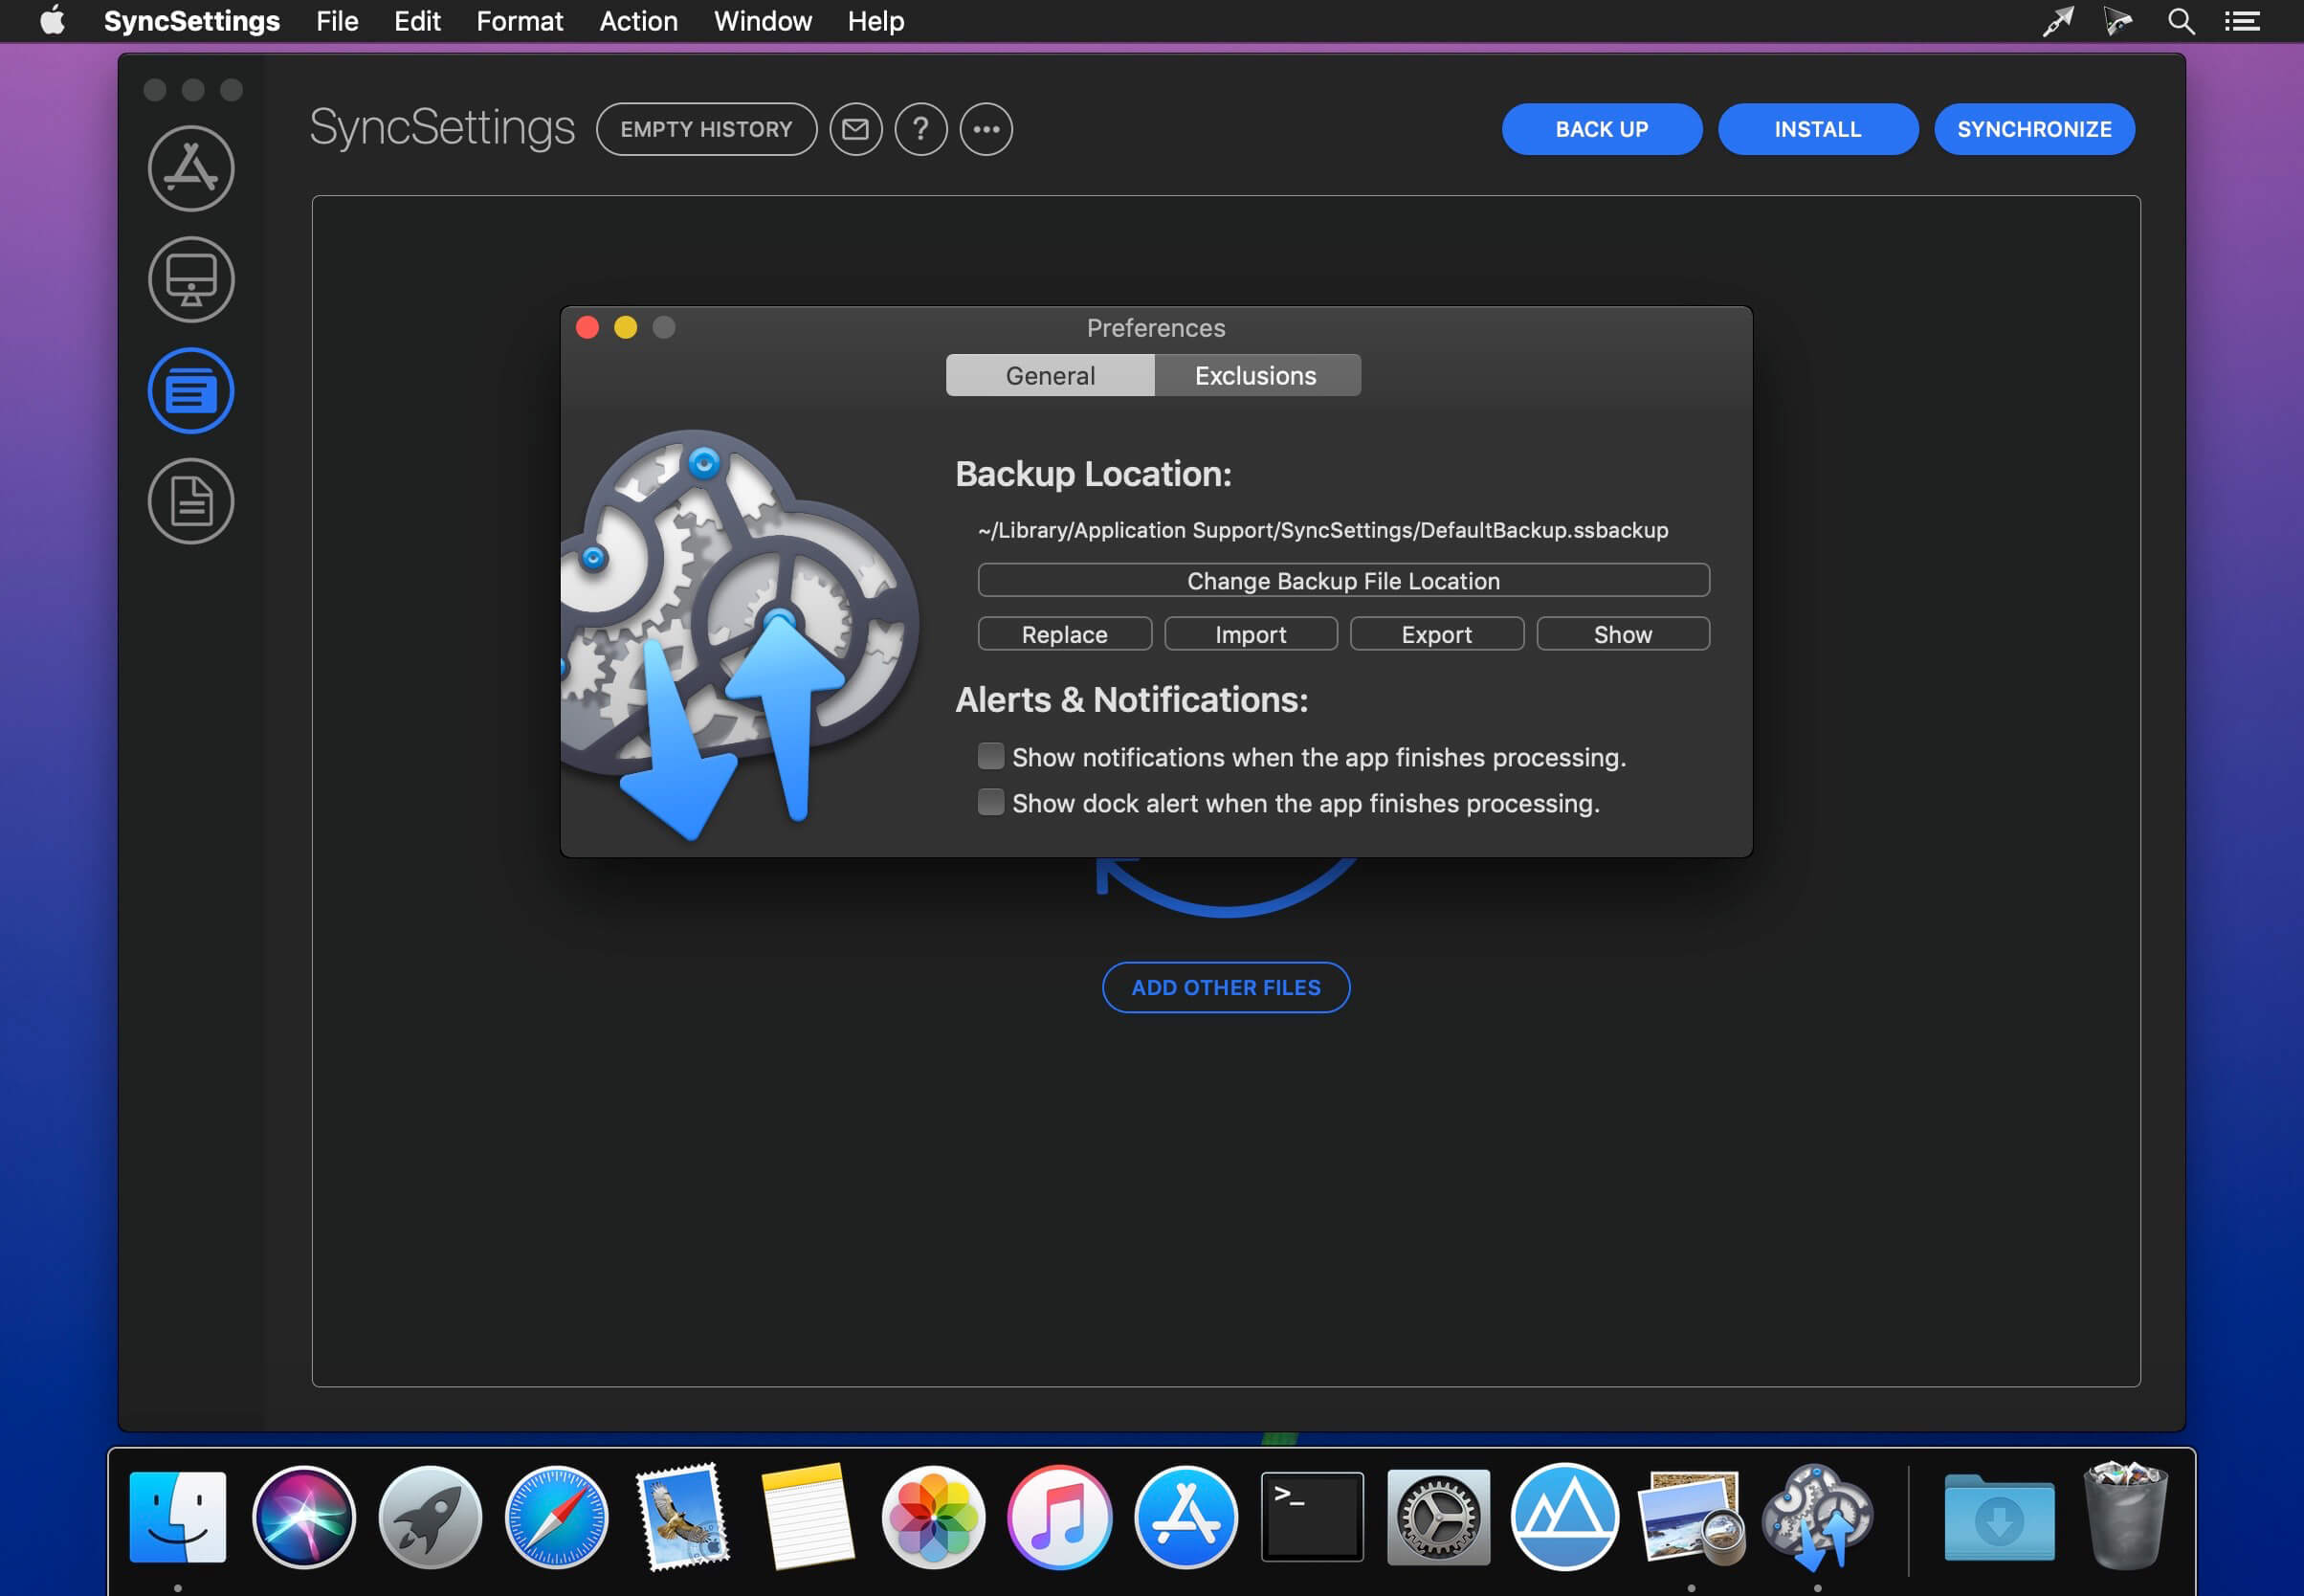
Task: Open the more options ellipsis button
Action: 986,129
